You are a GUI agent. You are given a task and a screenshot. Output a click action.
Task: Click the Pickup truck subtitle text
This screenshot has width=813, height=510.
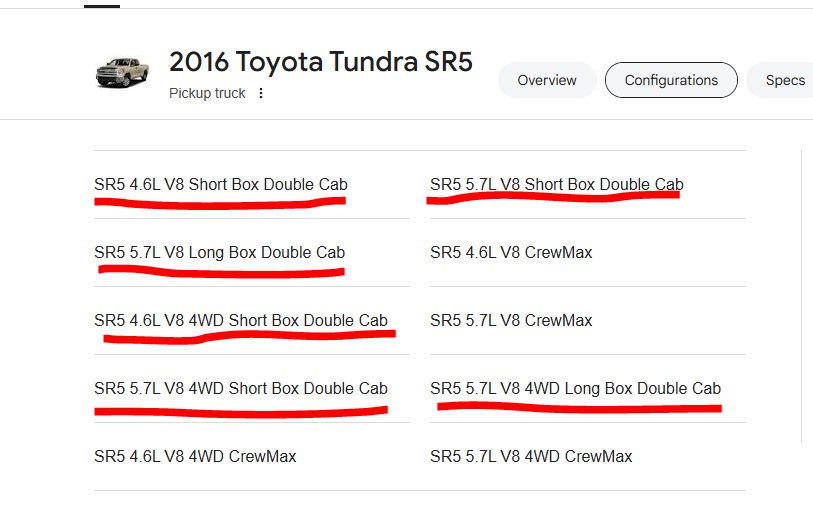(207, 93)
